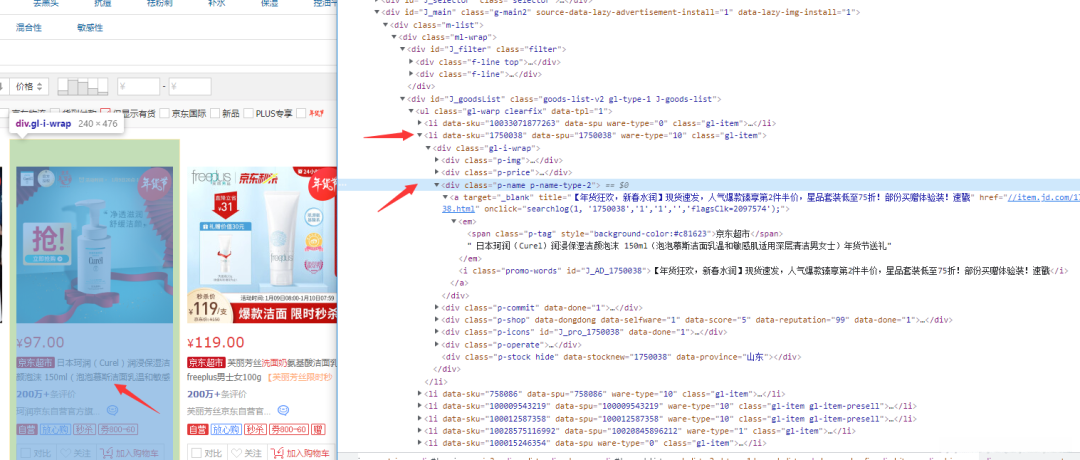Enable 京东国际 filter checkbox

coord(165,113)
